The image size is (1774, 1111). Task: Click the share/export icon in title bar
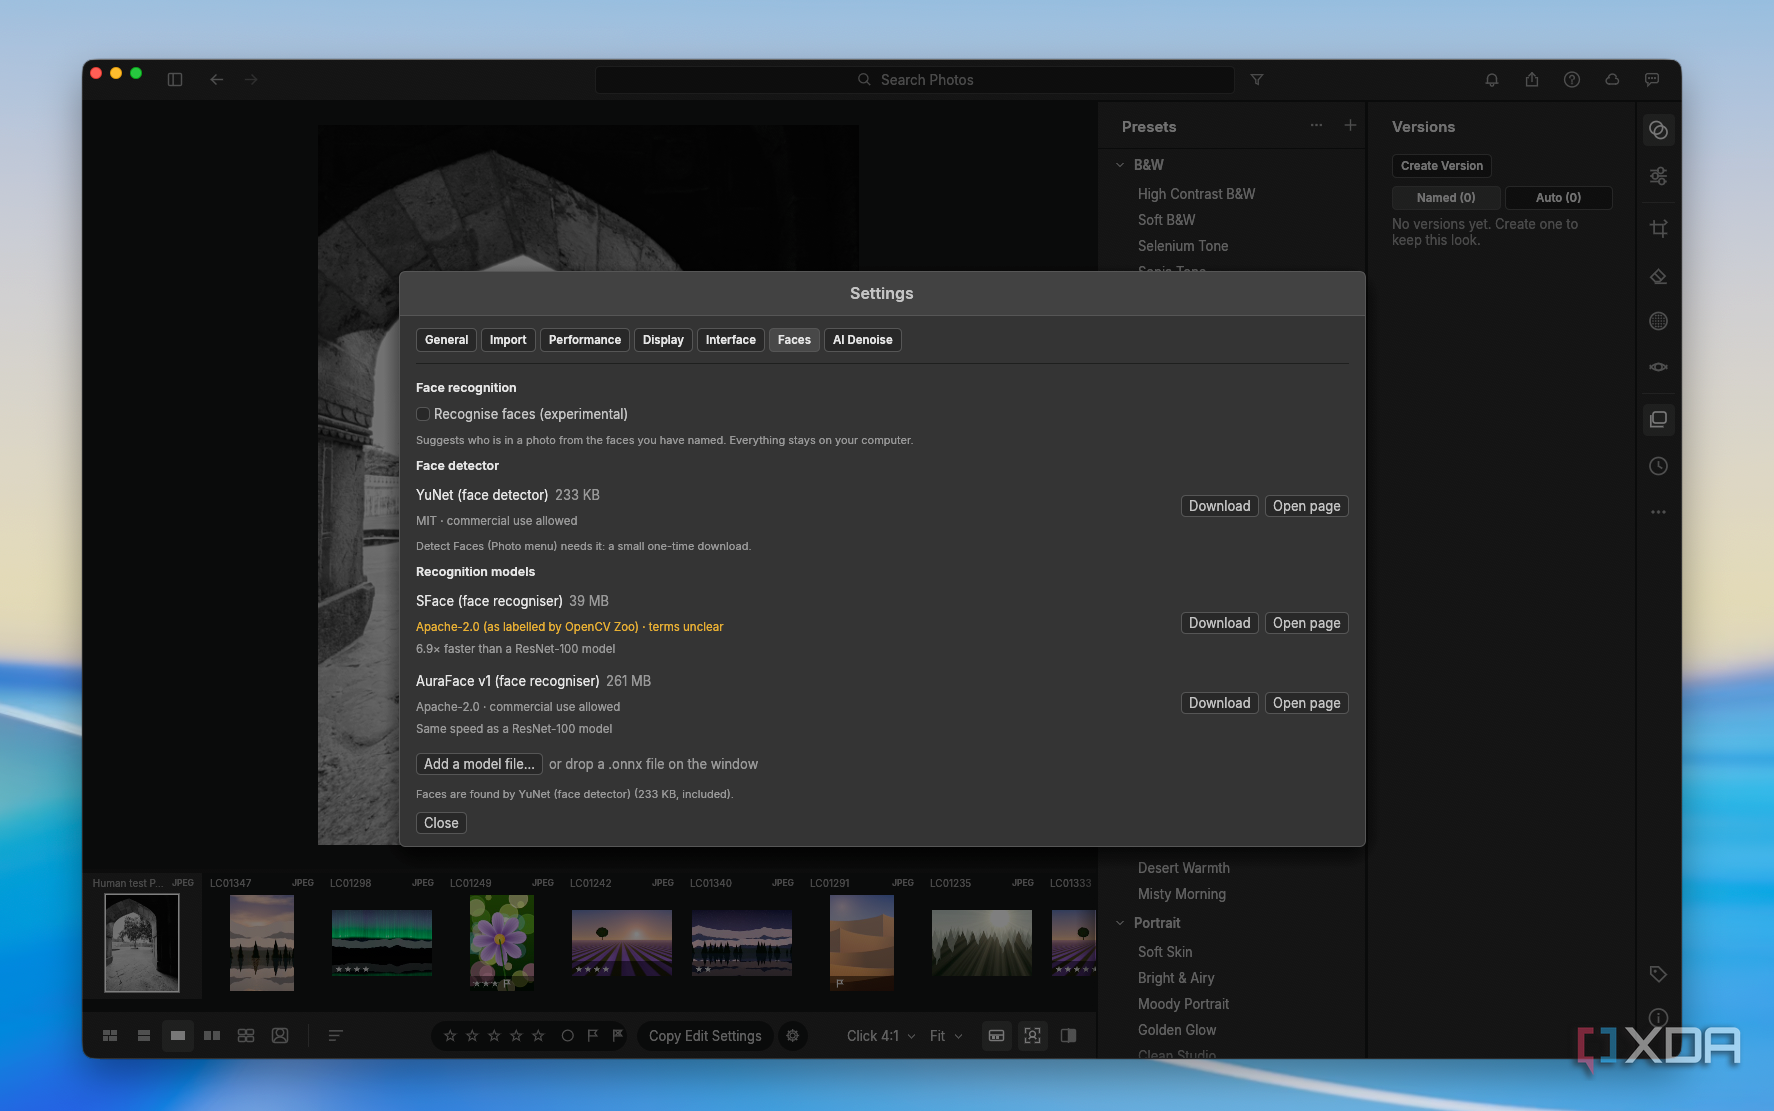(x=1532, y=79)
